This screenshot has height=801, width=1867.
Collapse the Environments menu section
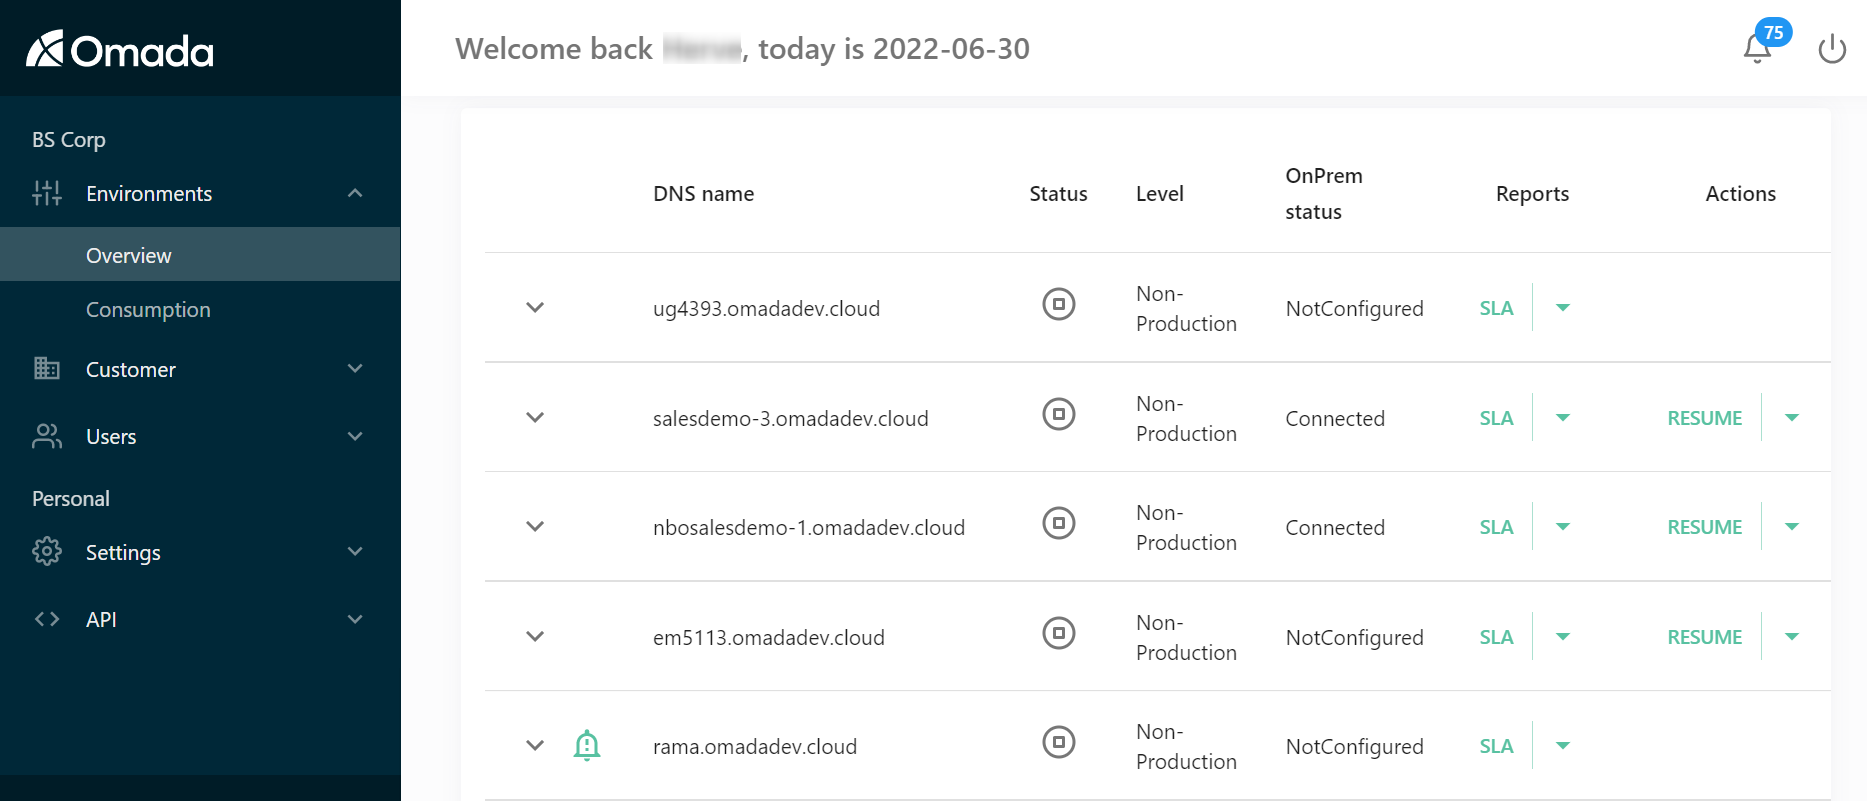(355, 193)
